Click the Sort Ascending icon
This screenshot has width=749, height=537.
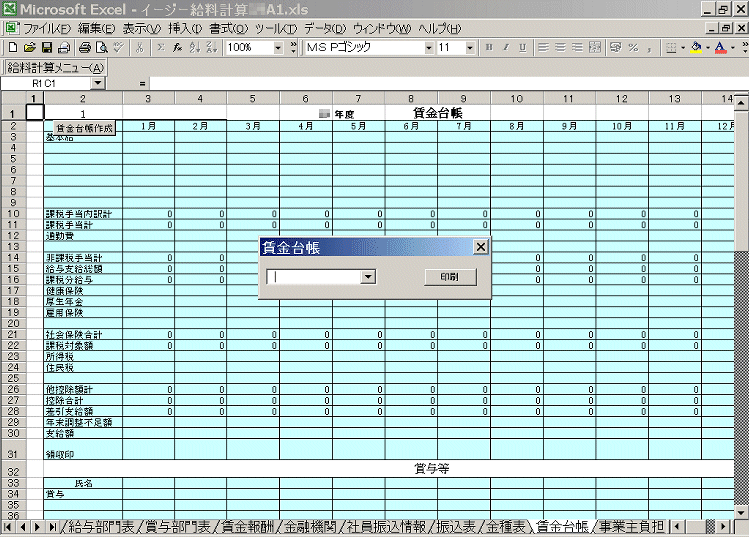193,47
